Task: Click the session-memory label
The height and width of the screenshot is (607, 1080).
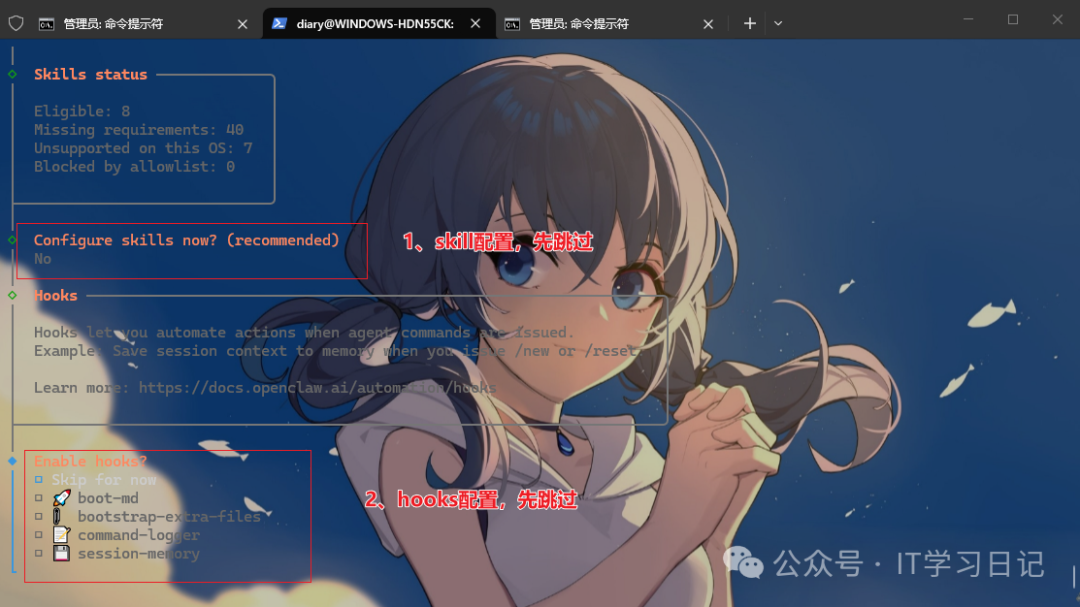Action: (138, 554)
